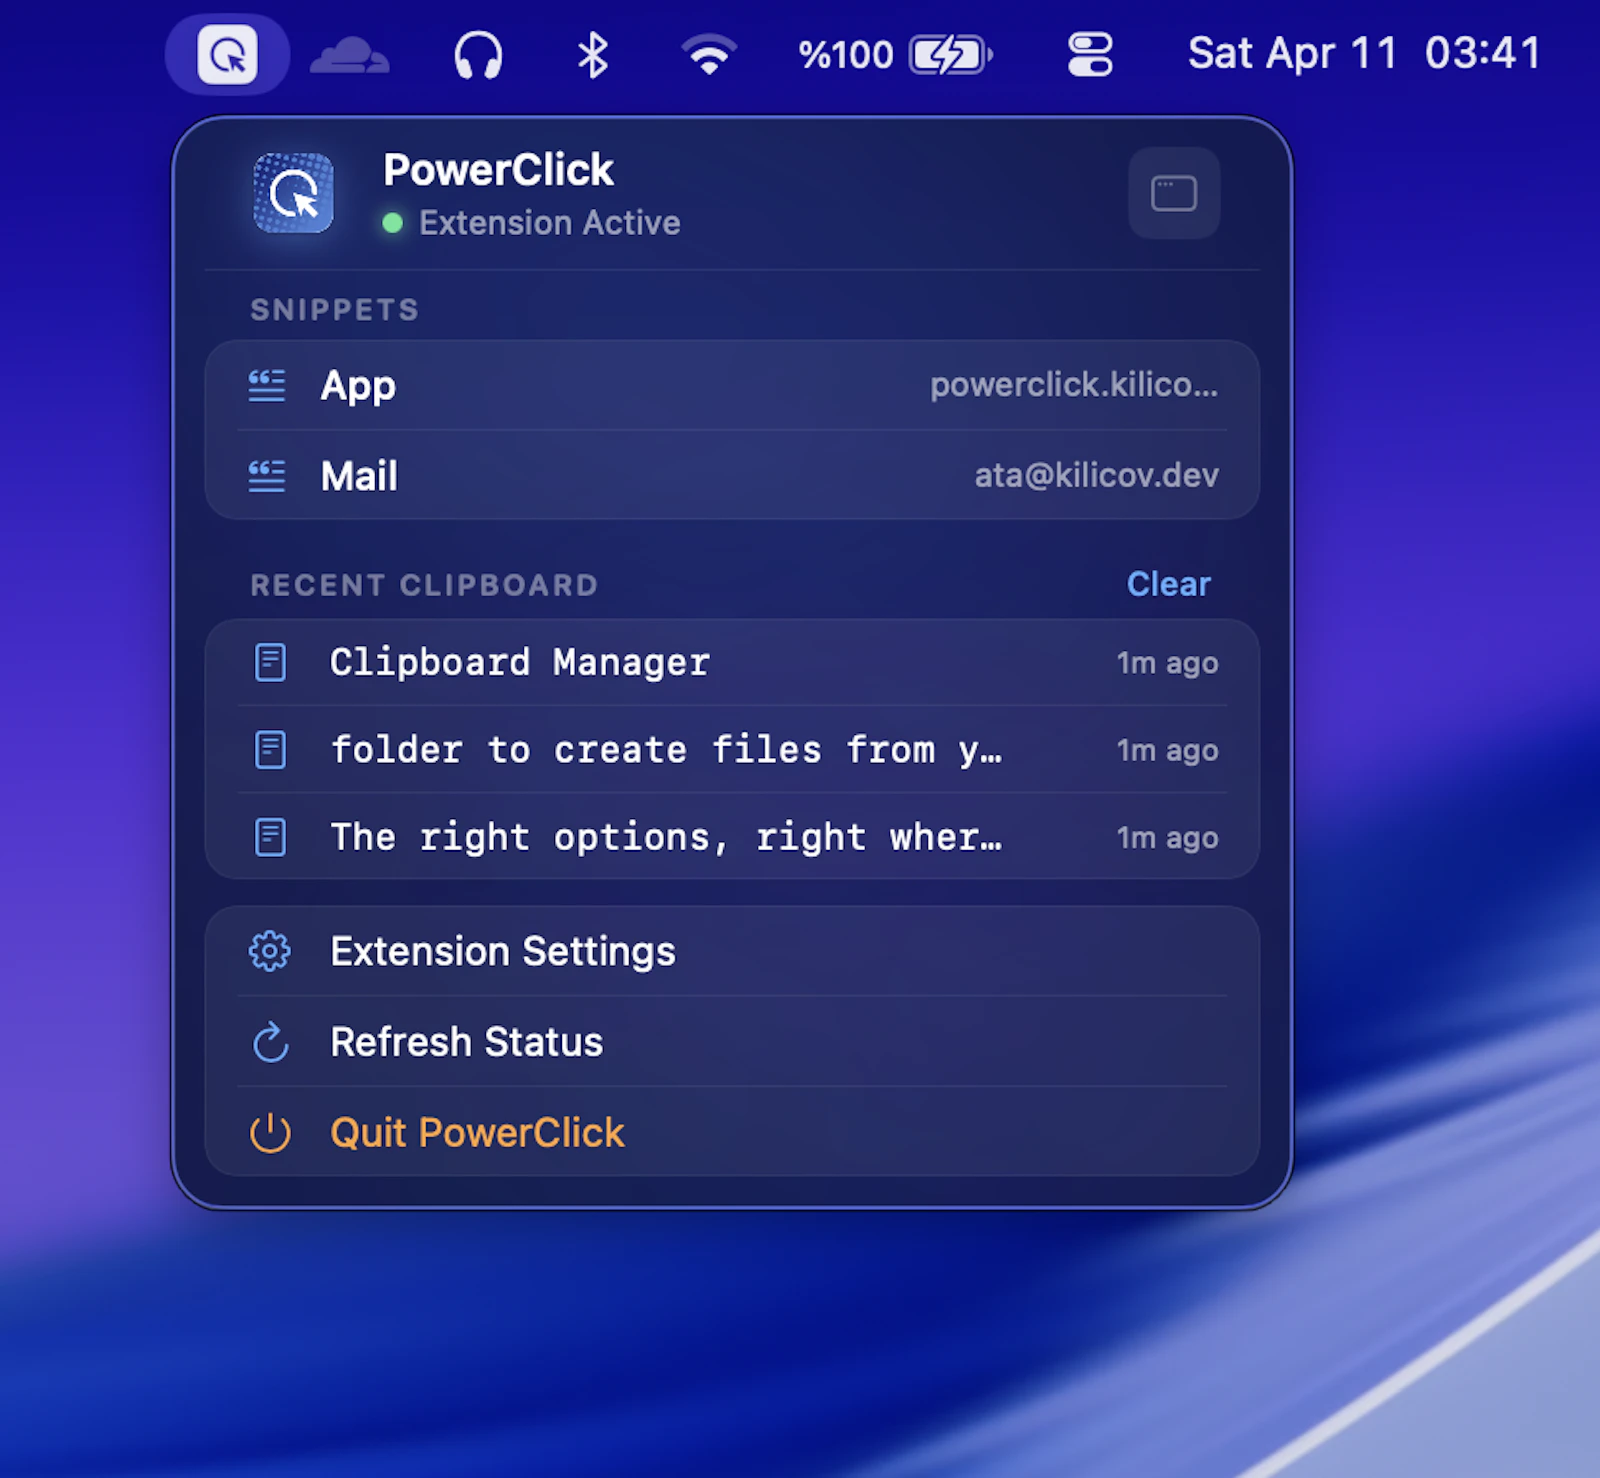The image size is (1600, 1478).
Task: Click the battery charging icon
Action: 950,55
